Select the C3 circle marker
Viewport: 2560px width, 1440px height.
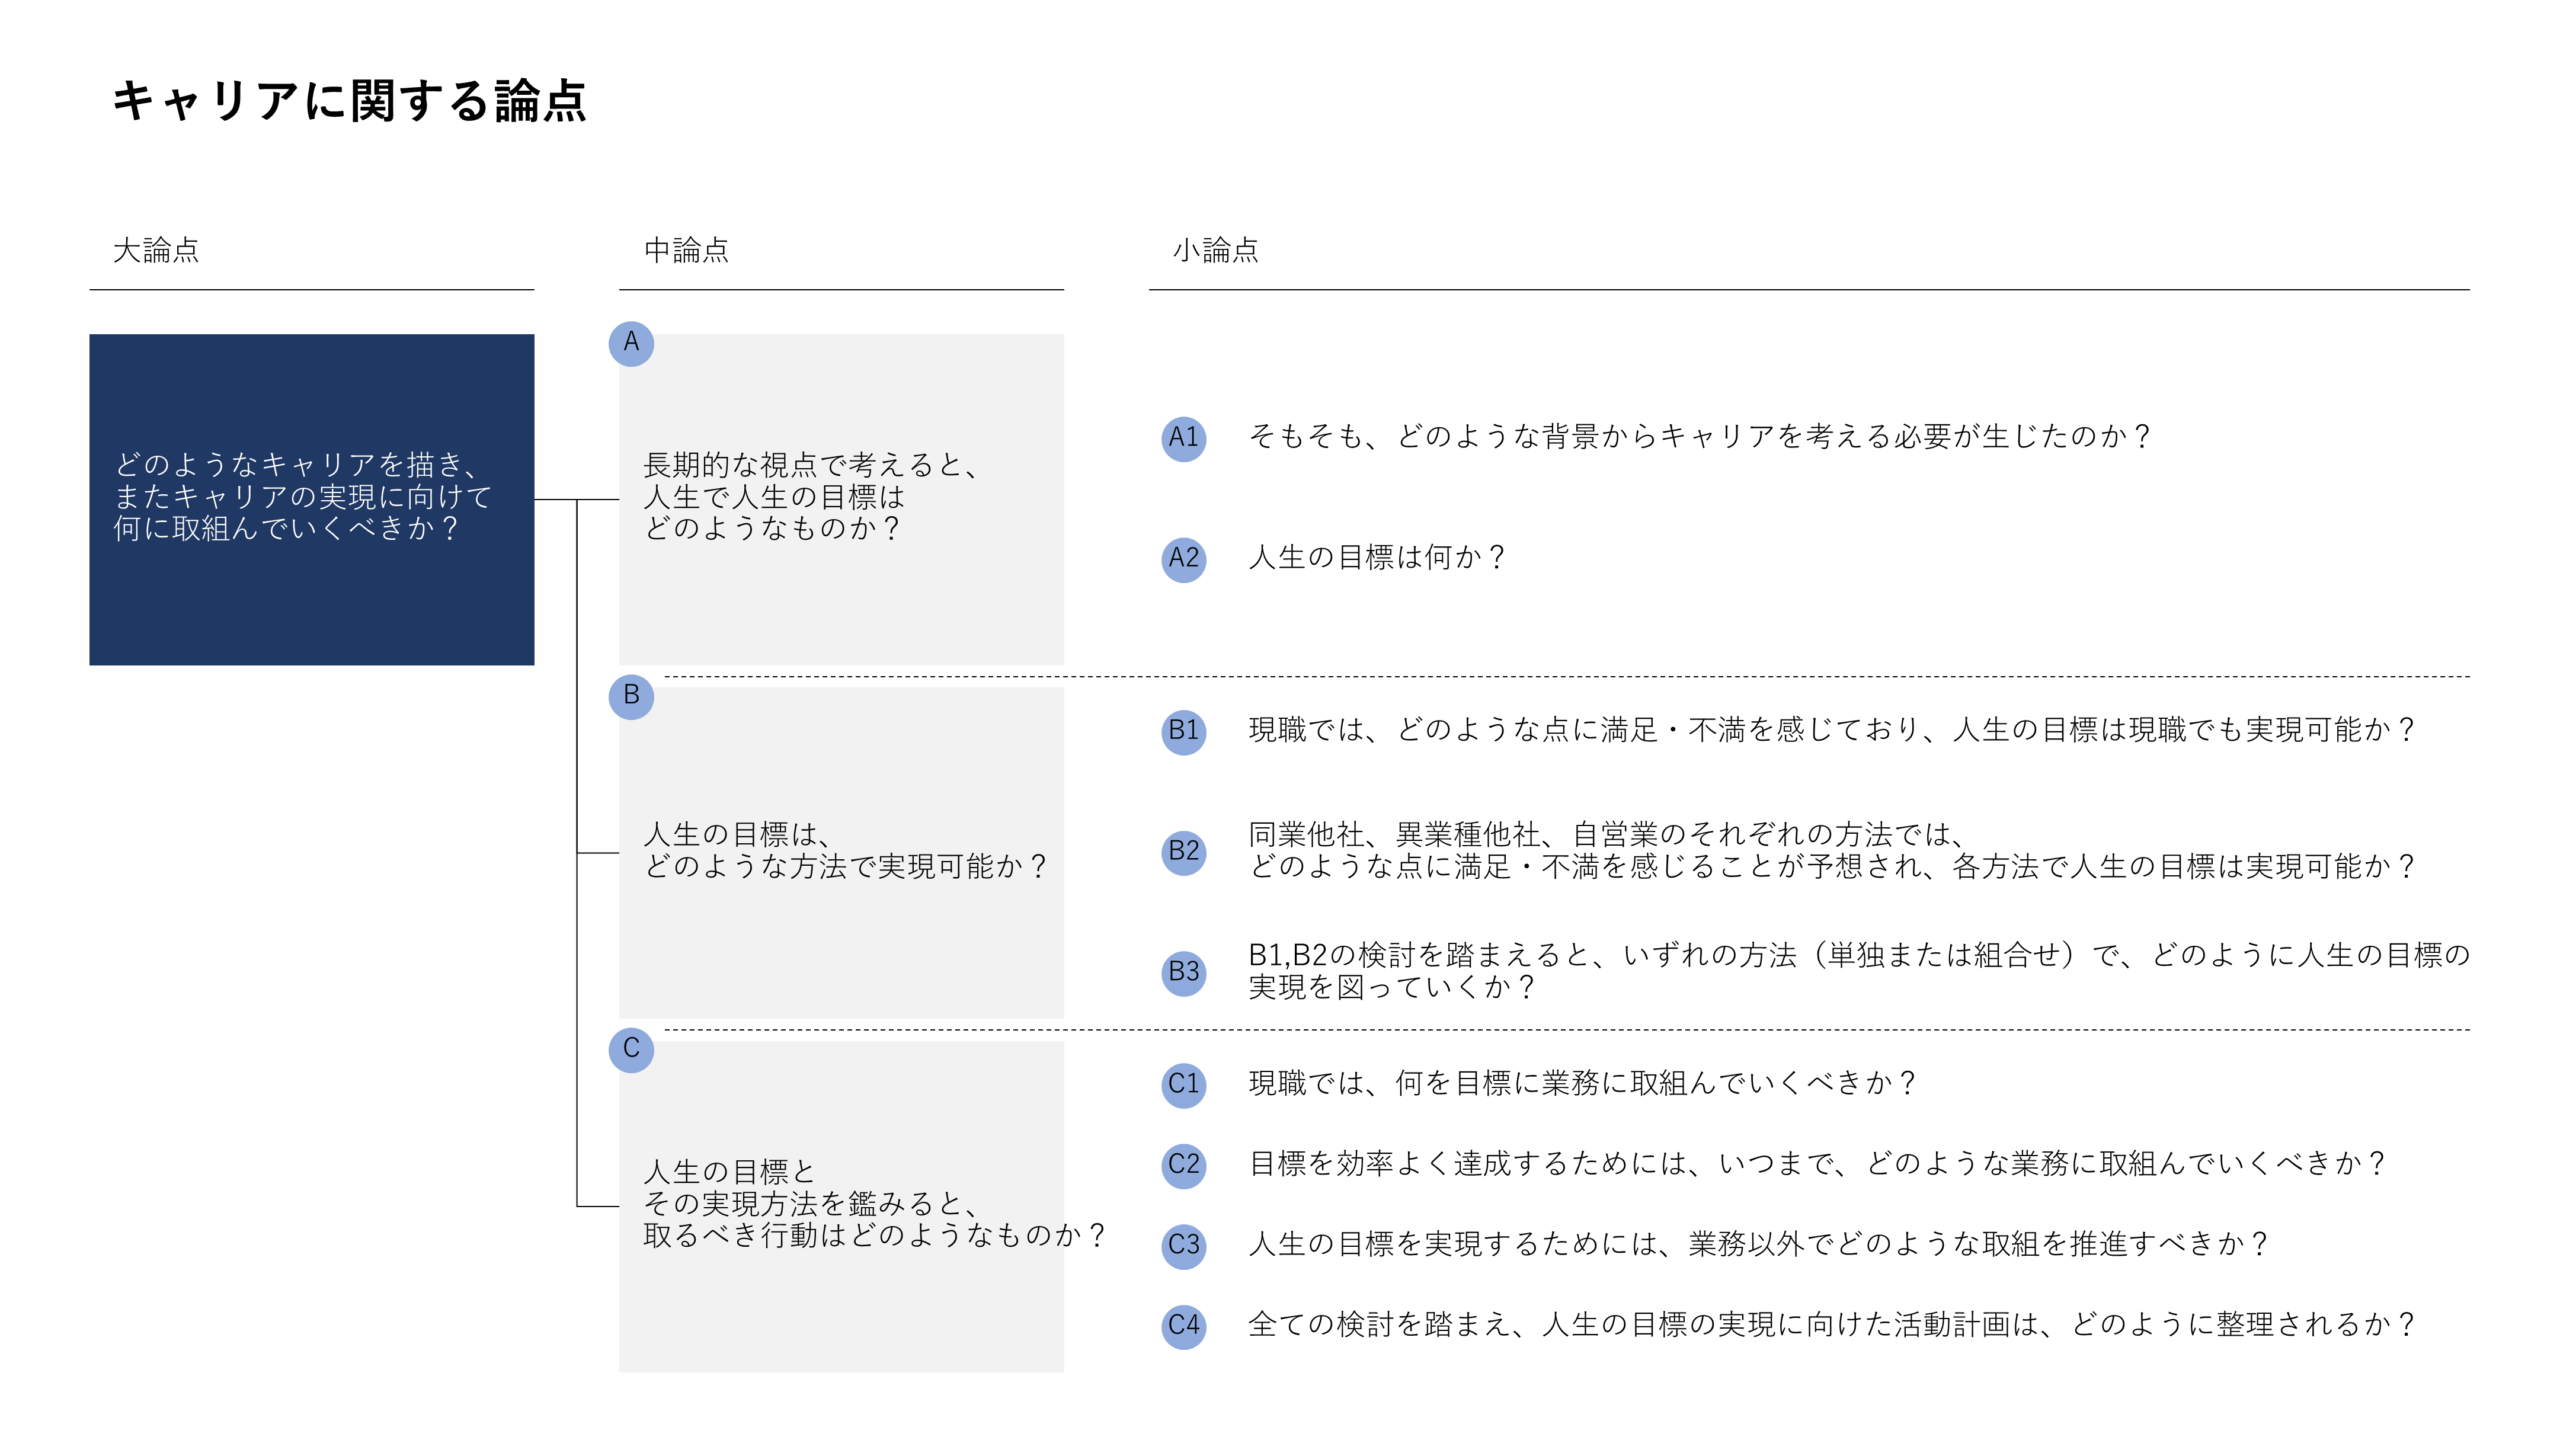pyautogui.click(x=1183, y=1246)
